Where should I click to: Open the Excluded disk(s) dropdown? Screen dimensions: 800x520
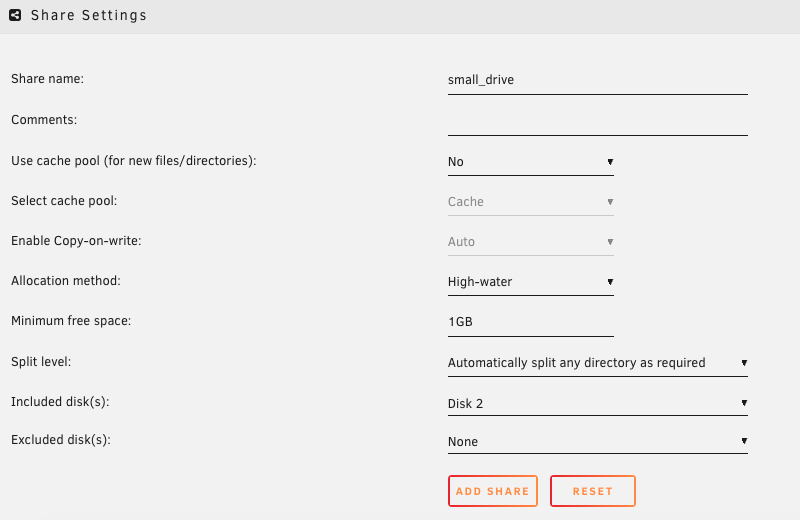[x=597, y=441]
